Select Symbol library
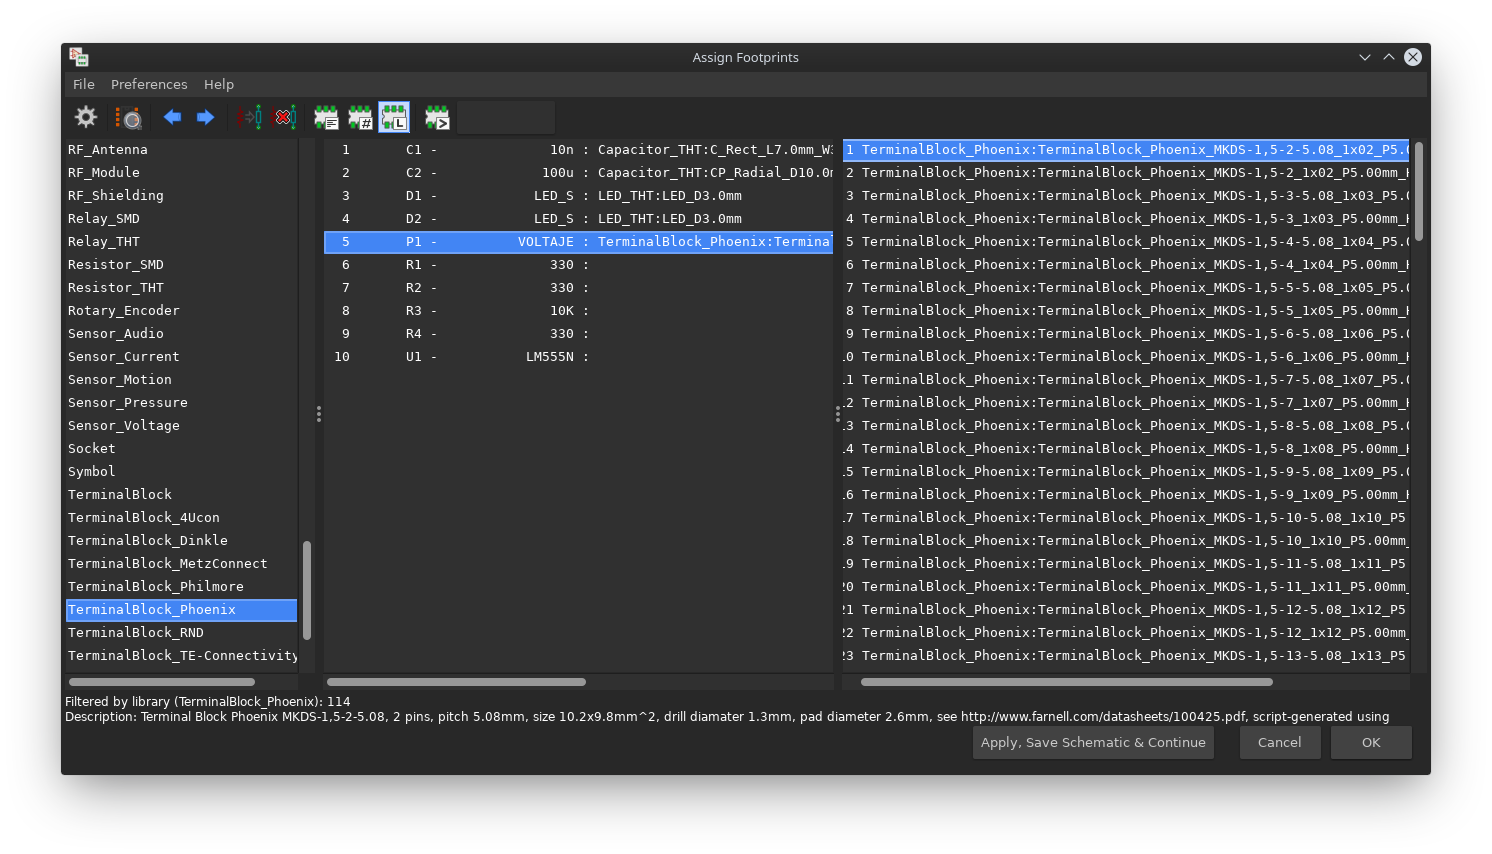The height and width of the screenshot is (854, 1492). click(182, 472)
